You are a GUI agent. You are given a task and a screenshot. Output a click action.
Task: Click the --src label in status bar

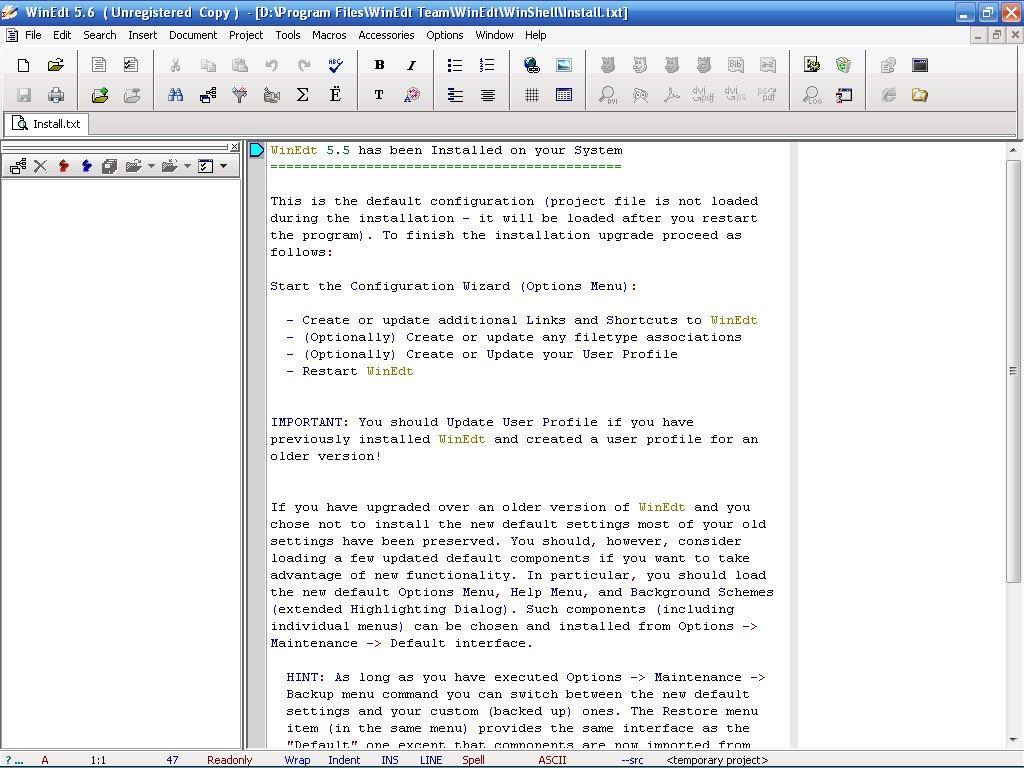tap(632, 760)
